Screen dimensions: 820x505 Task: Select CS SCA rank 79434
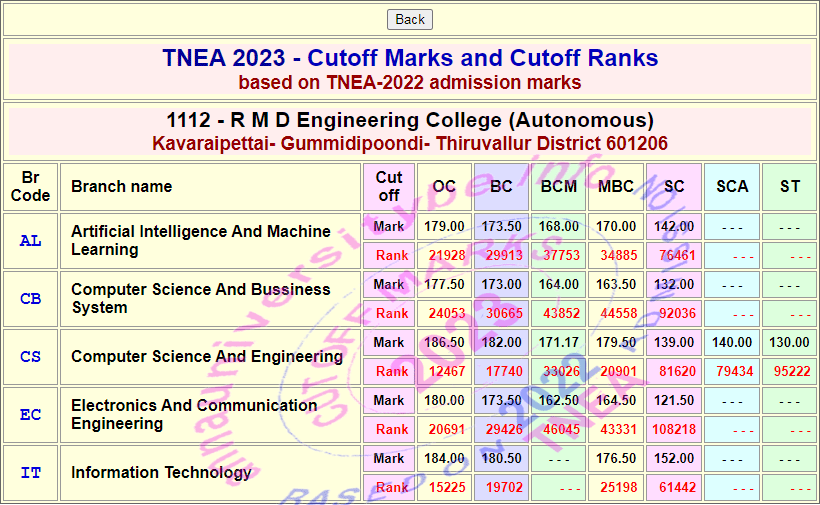735,371
